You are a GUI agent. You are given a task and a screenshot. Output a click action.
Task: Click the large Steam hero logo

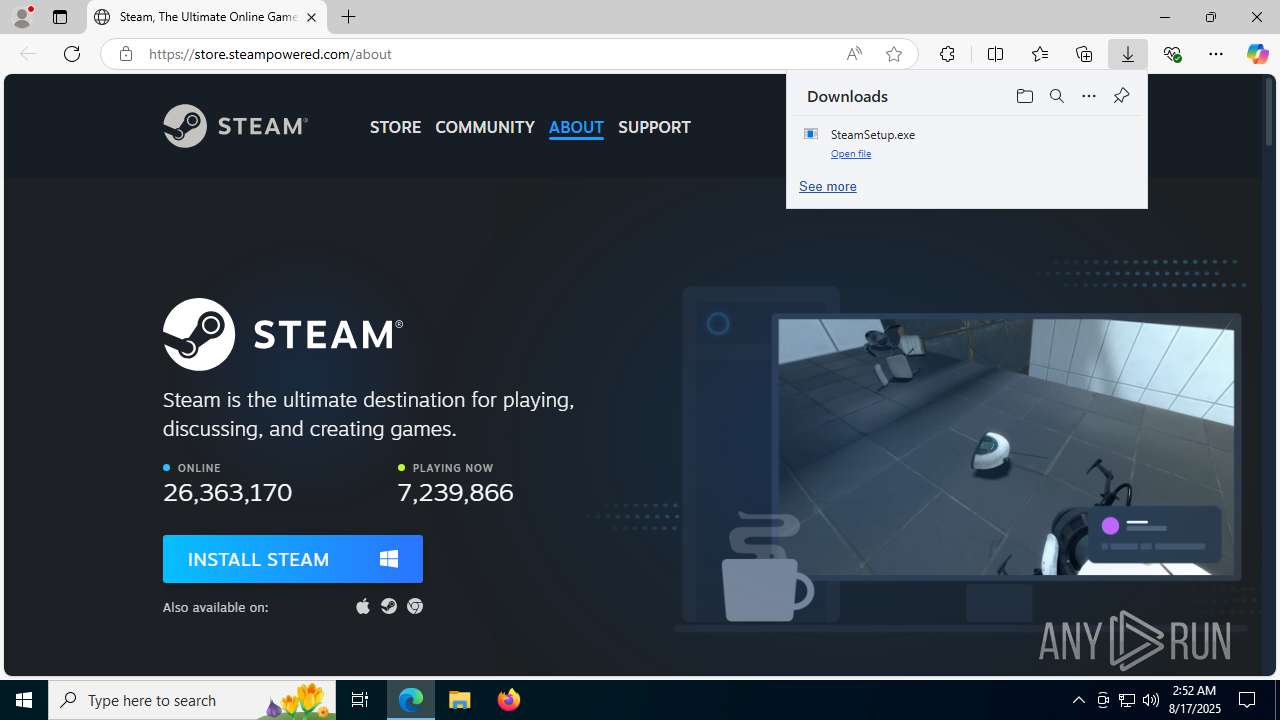(283, 334)
